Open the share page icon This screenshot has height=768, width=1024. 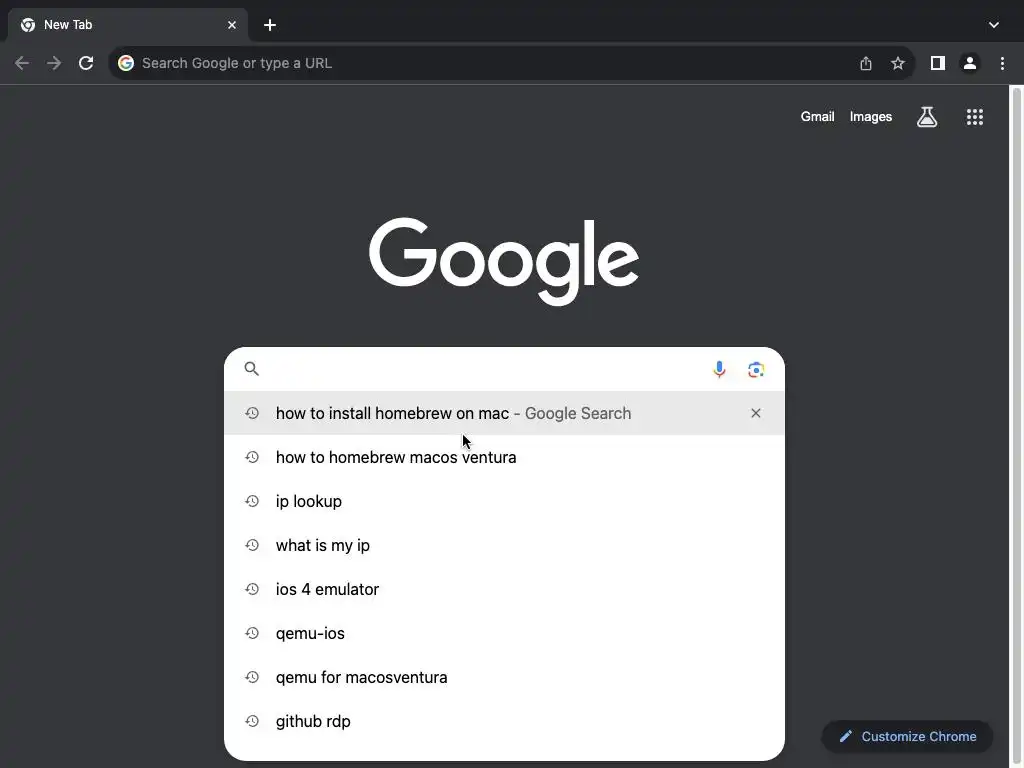point(866,63)
